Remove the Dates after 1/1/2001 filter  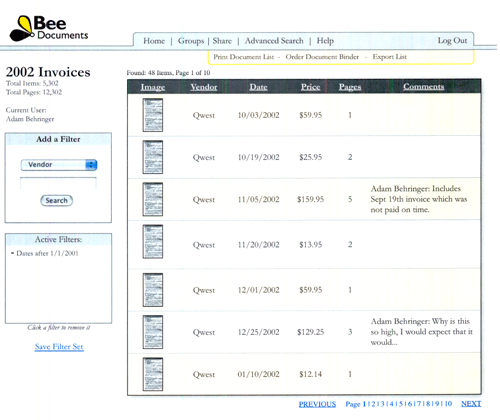click(47, 253)
